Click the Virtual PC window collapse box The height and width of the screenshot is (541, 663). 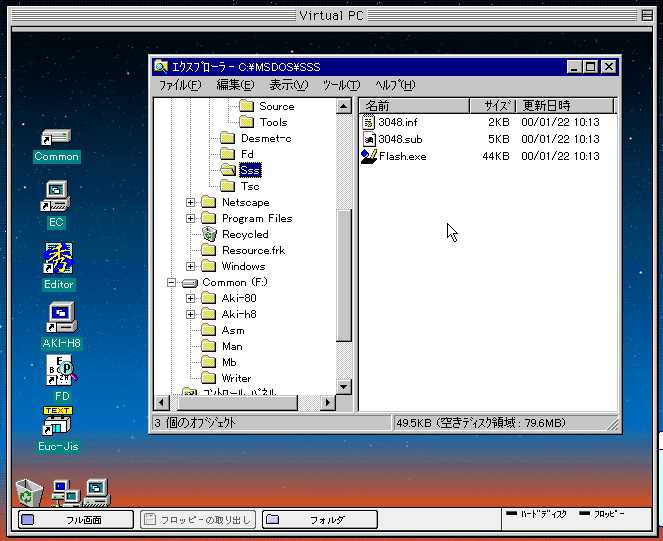coord(647,16)
